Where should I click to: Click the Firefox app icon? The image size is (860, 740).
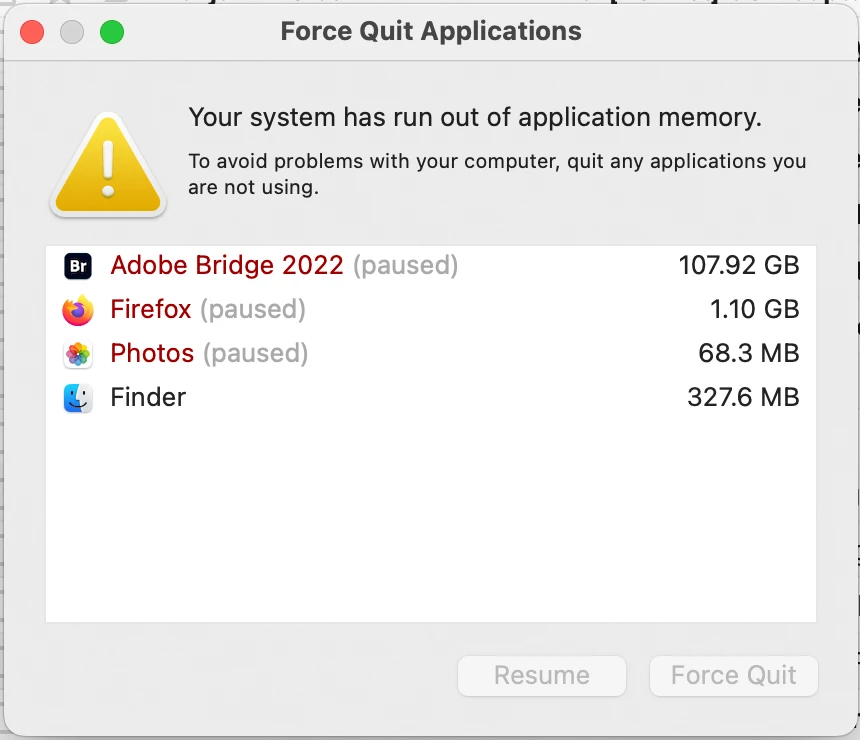(x=78, y=310)
